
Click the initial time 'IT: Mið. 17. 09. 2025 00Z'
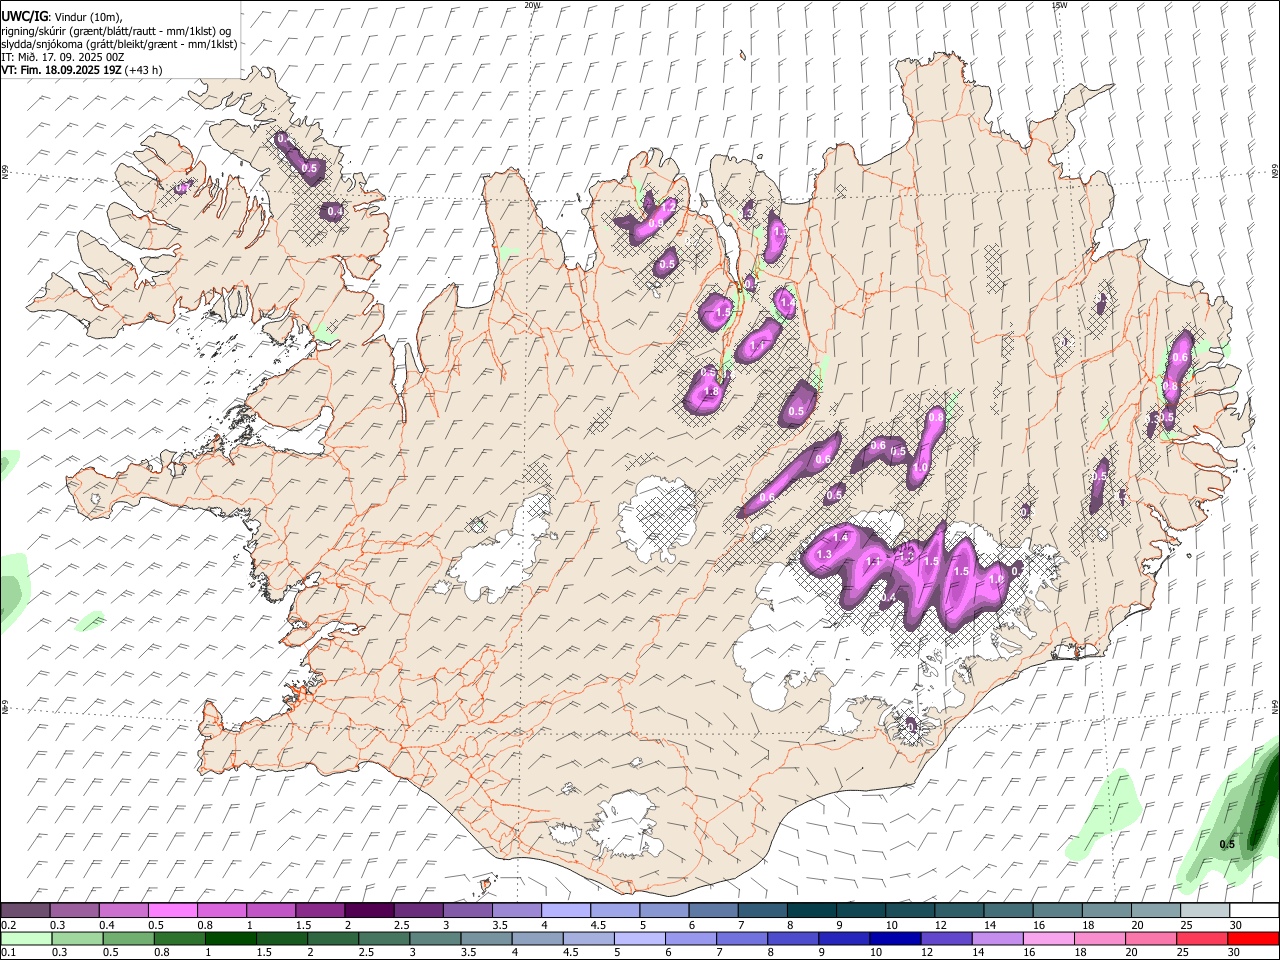tap(63, 57)
